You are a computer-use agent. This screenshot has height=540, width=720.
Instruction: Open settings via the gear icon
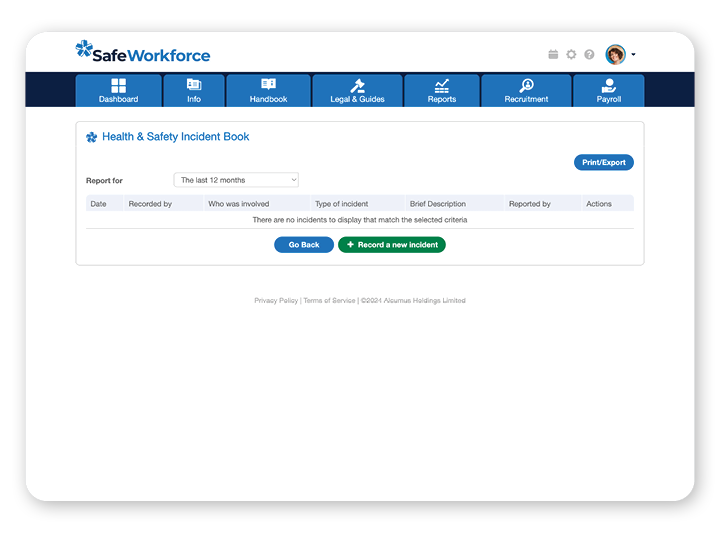point(571,55)
